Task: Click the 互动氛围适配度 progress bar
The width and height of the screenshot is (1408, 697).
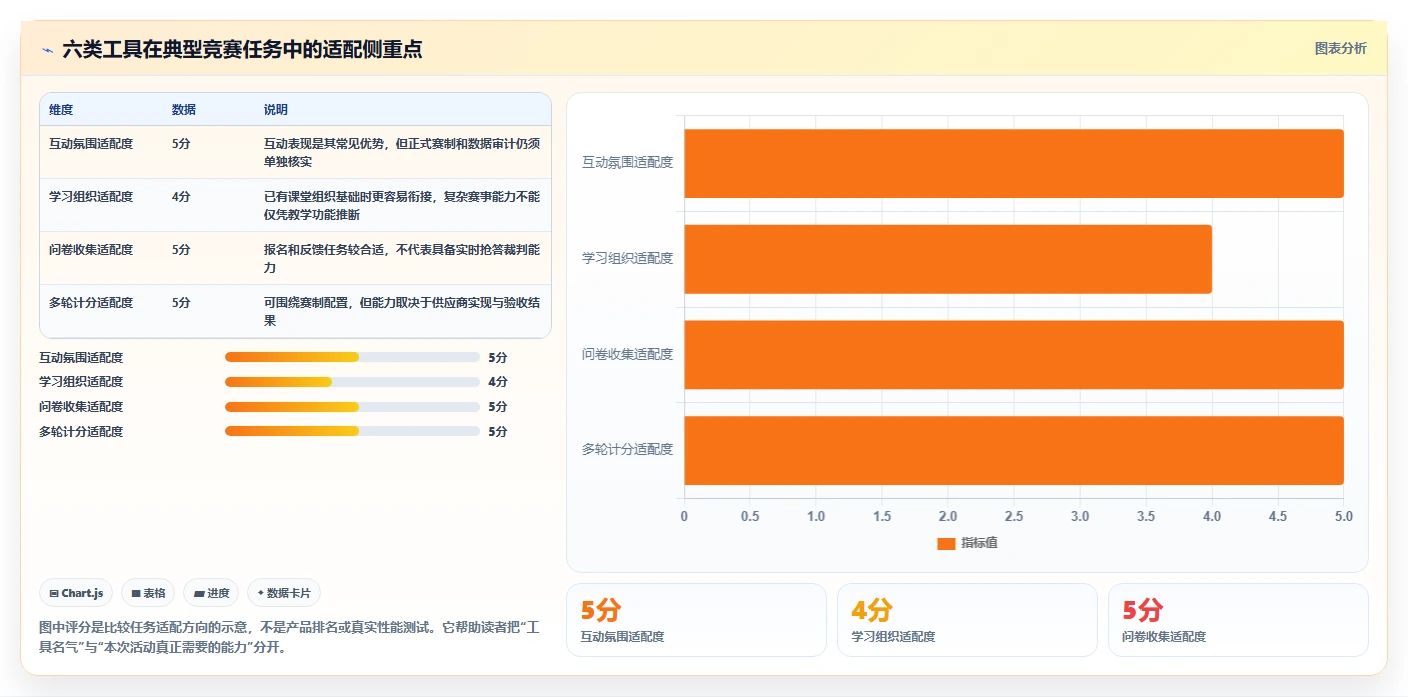Action: pos(352,357)
